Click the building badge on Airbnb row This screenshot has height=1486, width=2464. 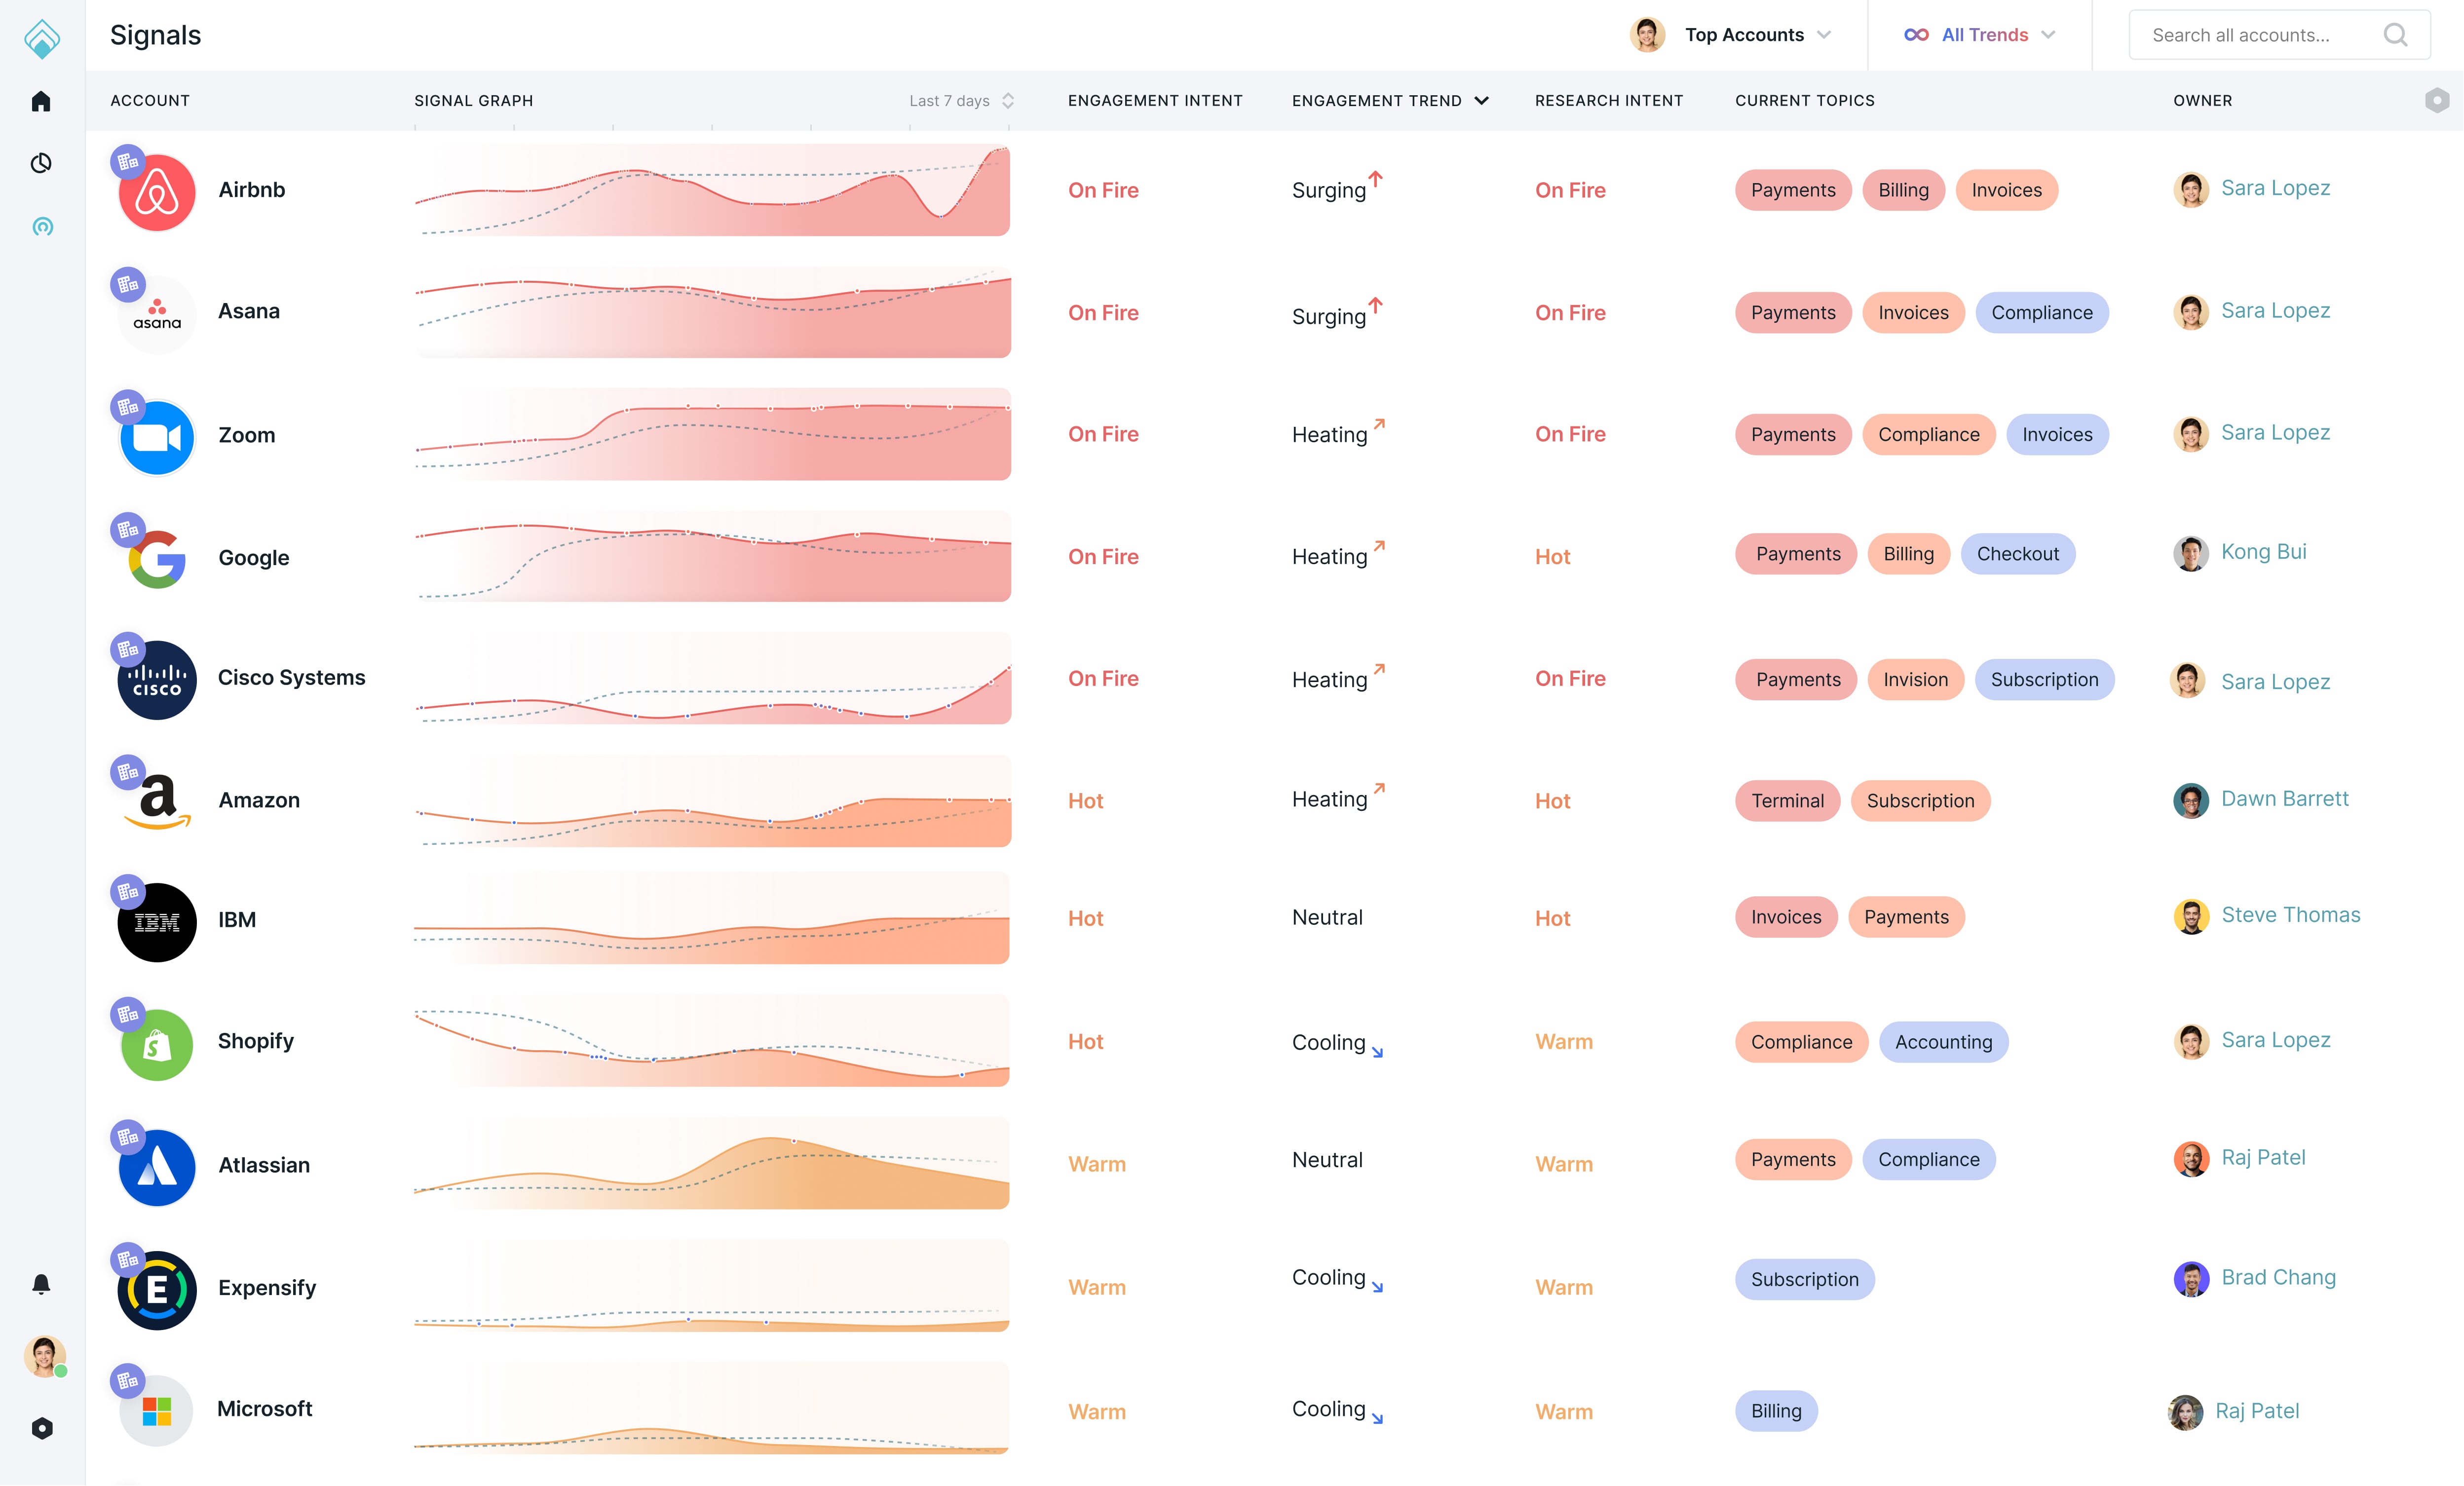[x=128, y=162]
